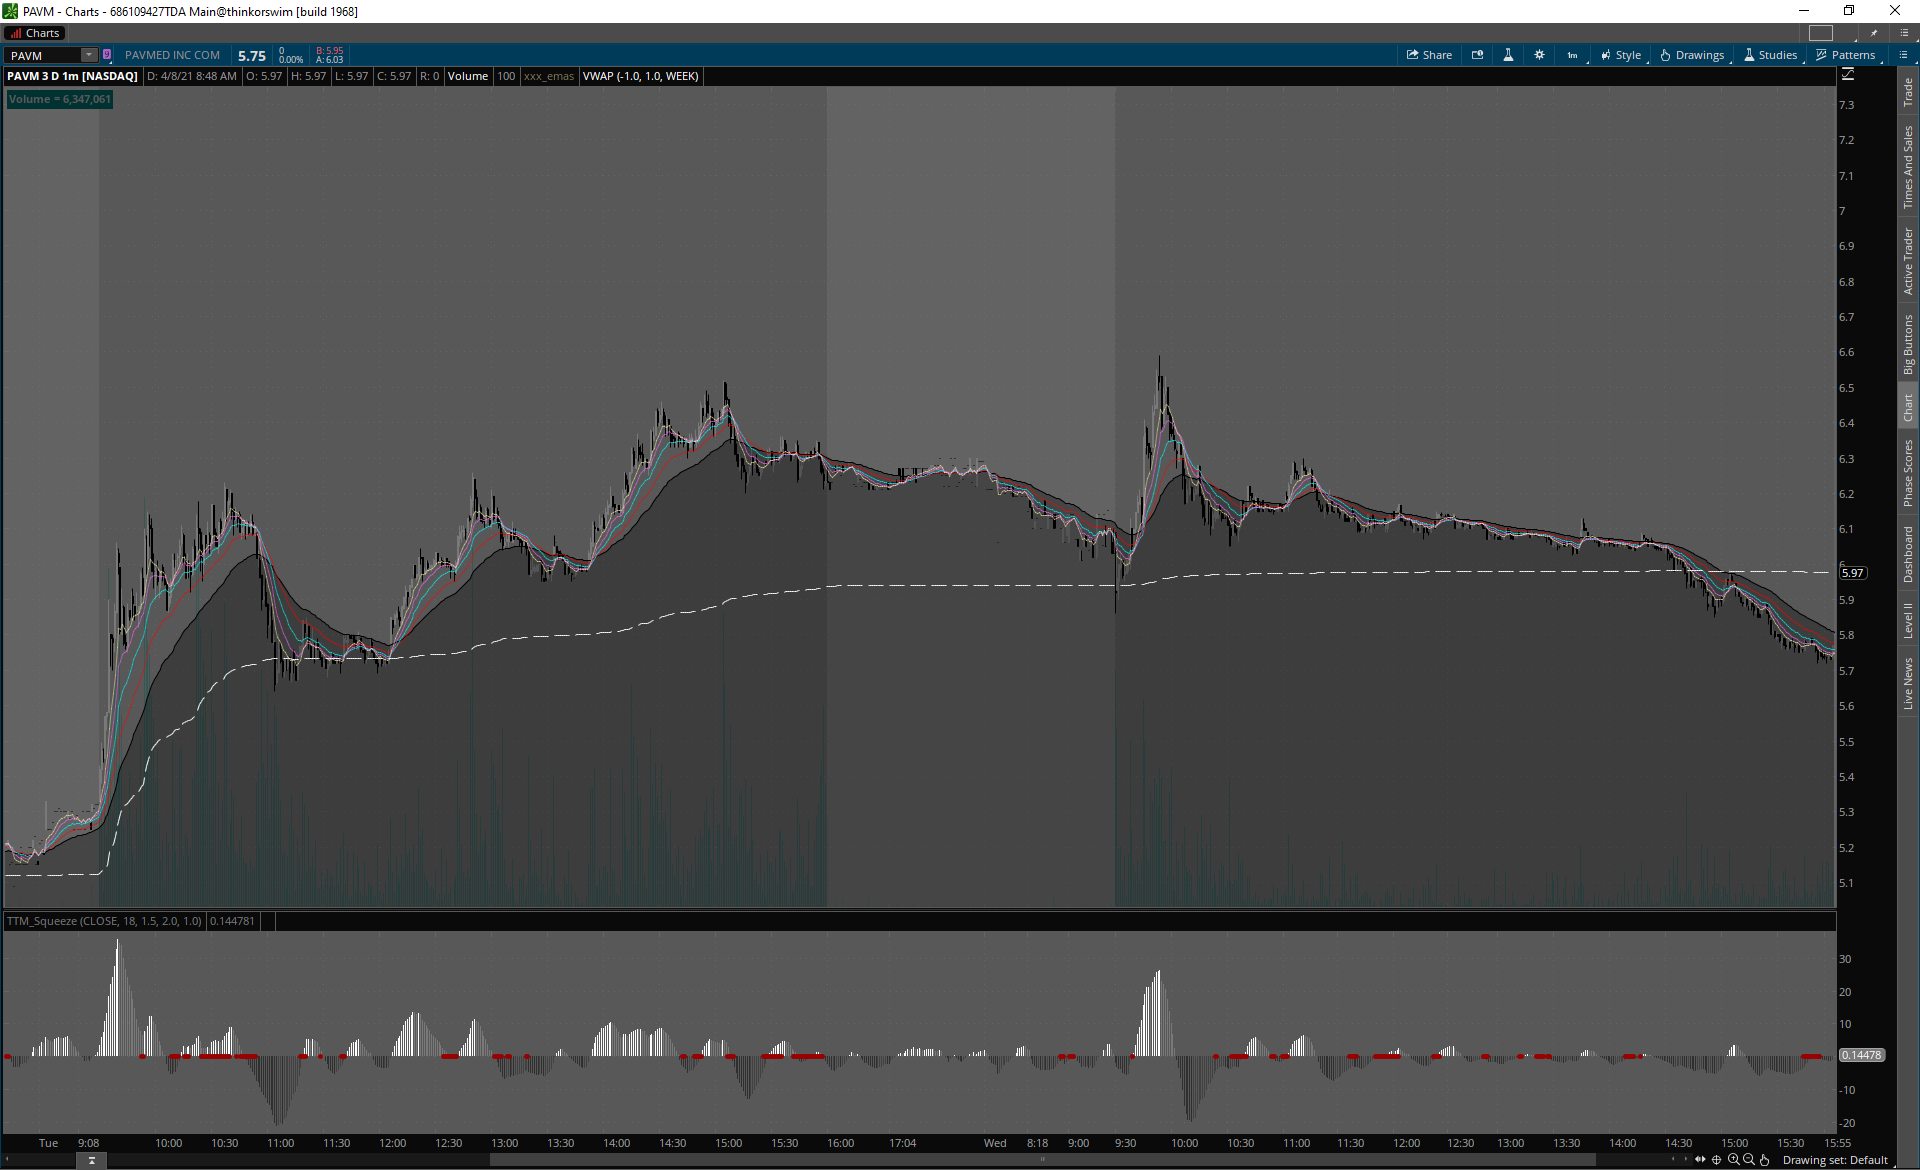Screen dimensions: 1920x1170
Task: Toggle the Times And Sales side panel
Action: [1908, 167]
